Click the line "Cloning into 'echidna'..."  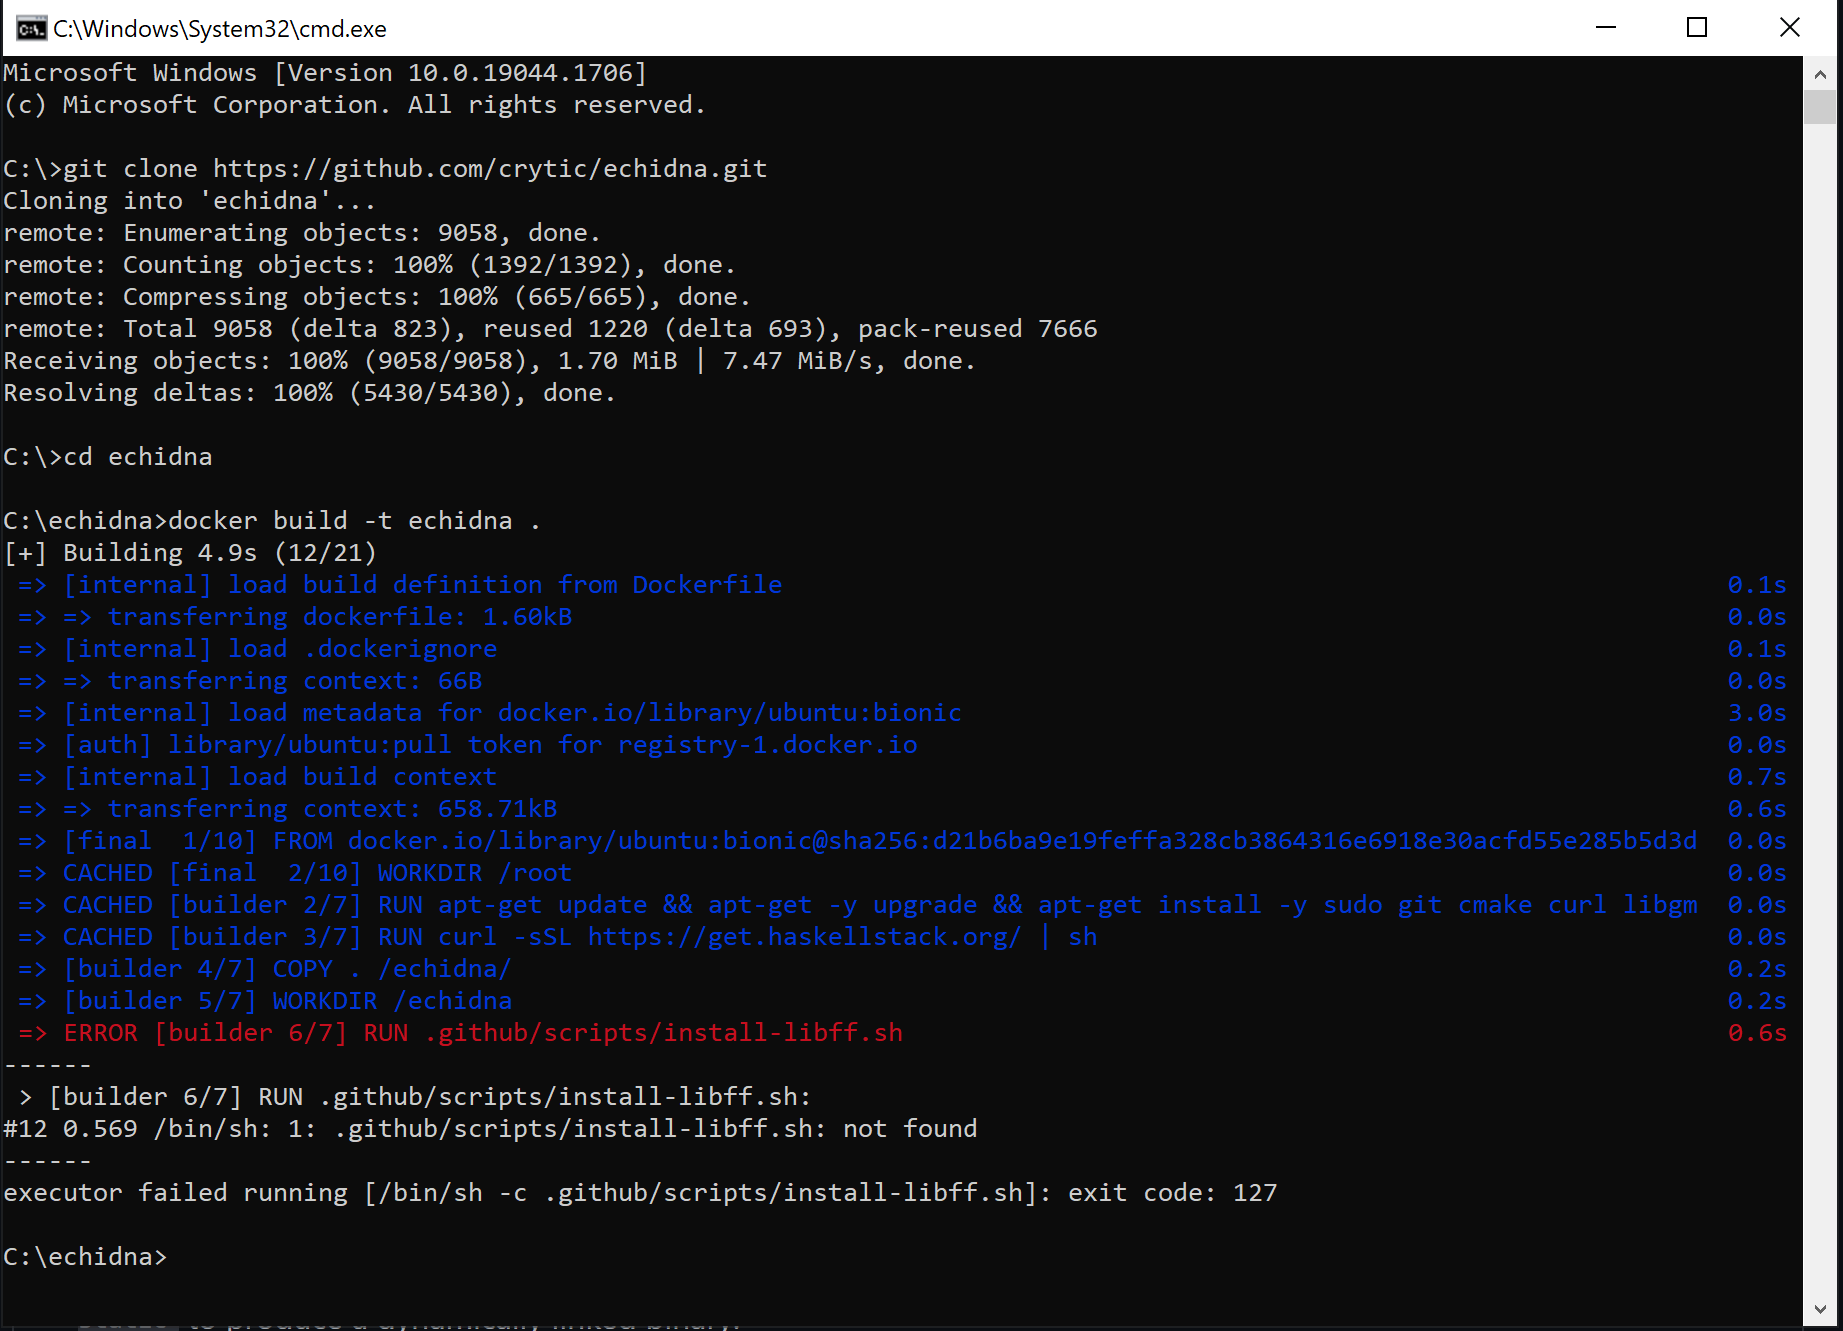(x=190, y=201)
